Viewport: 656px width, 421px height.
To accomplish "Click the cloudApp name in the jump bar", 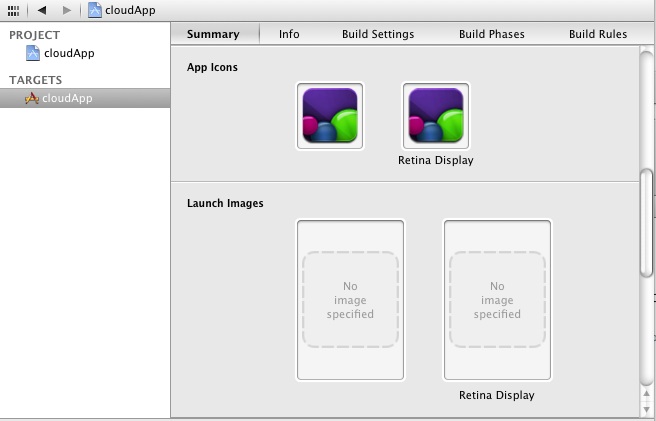I will 130,10.
